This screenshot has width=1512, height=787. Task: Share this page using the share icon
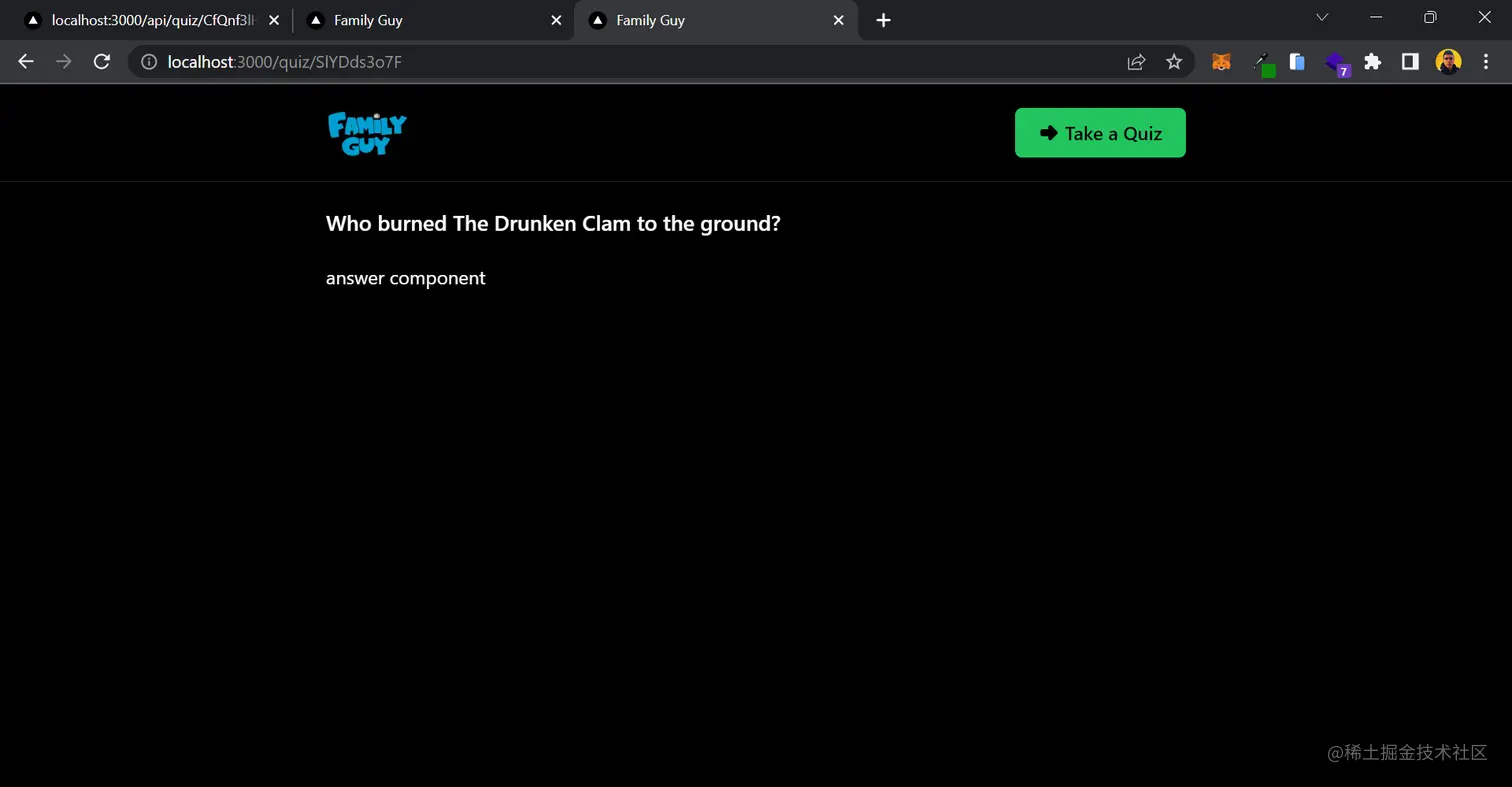click(1136, 62)
